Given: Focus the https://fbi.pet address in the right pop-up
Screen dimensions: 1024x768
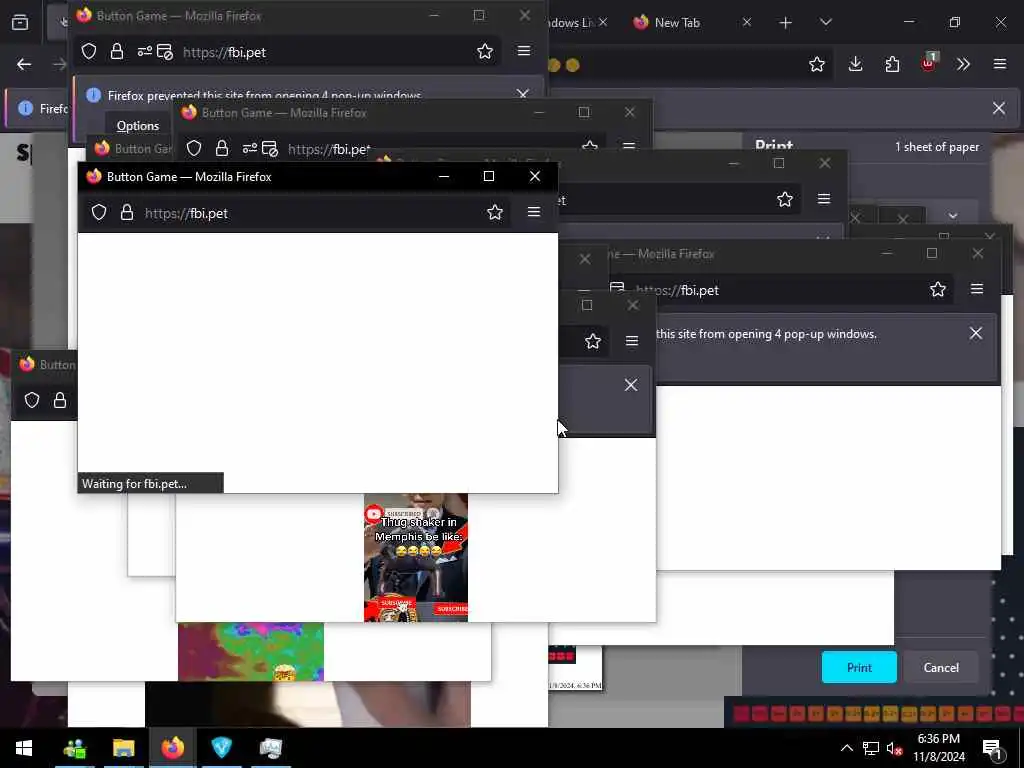Looking at the screenshot, I should coord(677,290).
